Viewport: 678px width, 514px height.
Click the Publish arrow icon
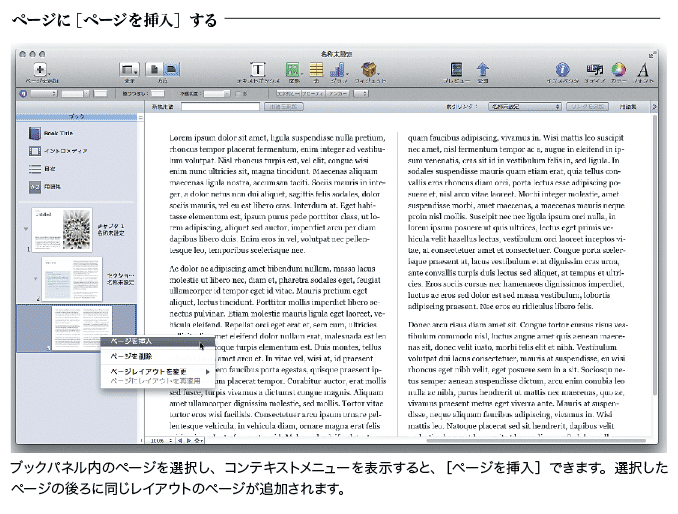pyautogui.click(x=483, y=70)
